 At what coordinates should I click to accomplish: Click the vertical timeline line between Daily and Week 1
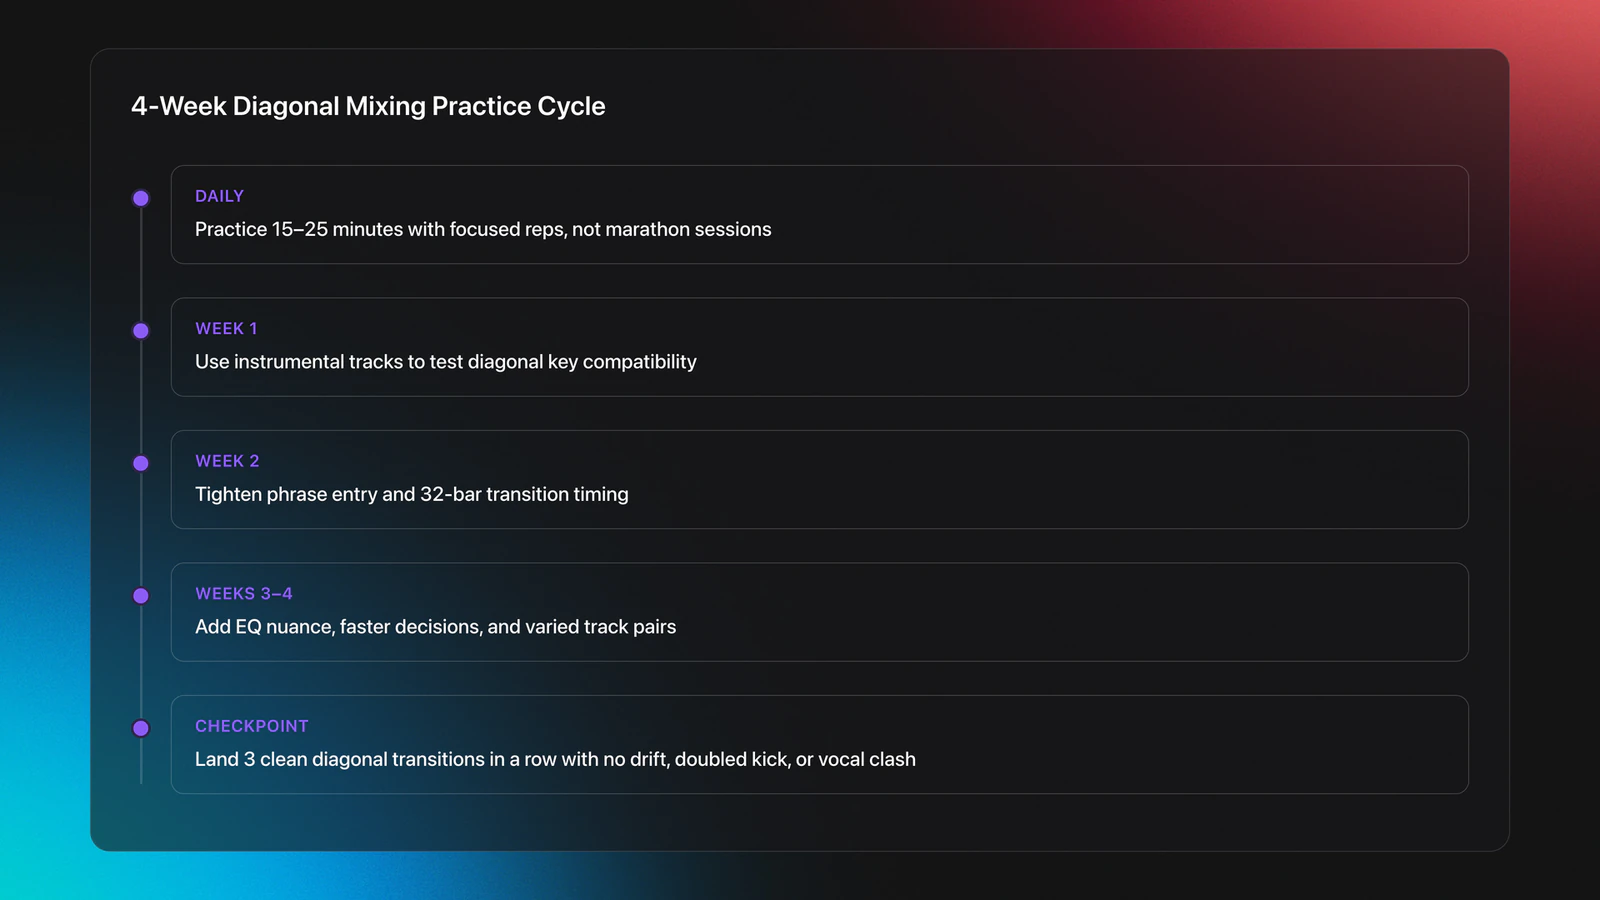point(141,265)
